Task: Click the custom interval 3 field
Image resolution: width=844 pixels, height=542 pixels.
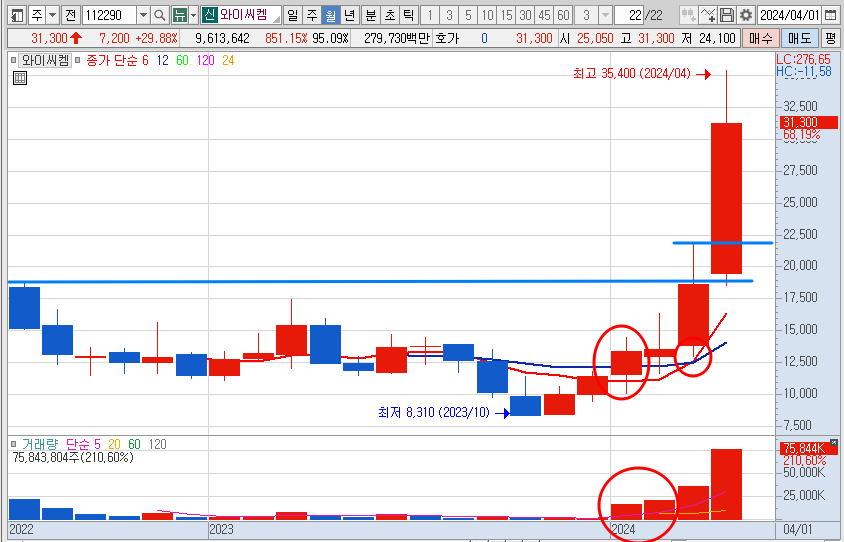Action: (587, 15)
